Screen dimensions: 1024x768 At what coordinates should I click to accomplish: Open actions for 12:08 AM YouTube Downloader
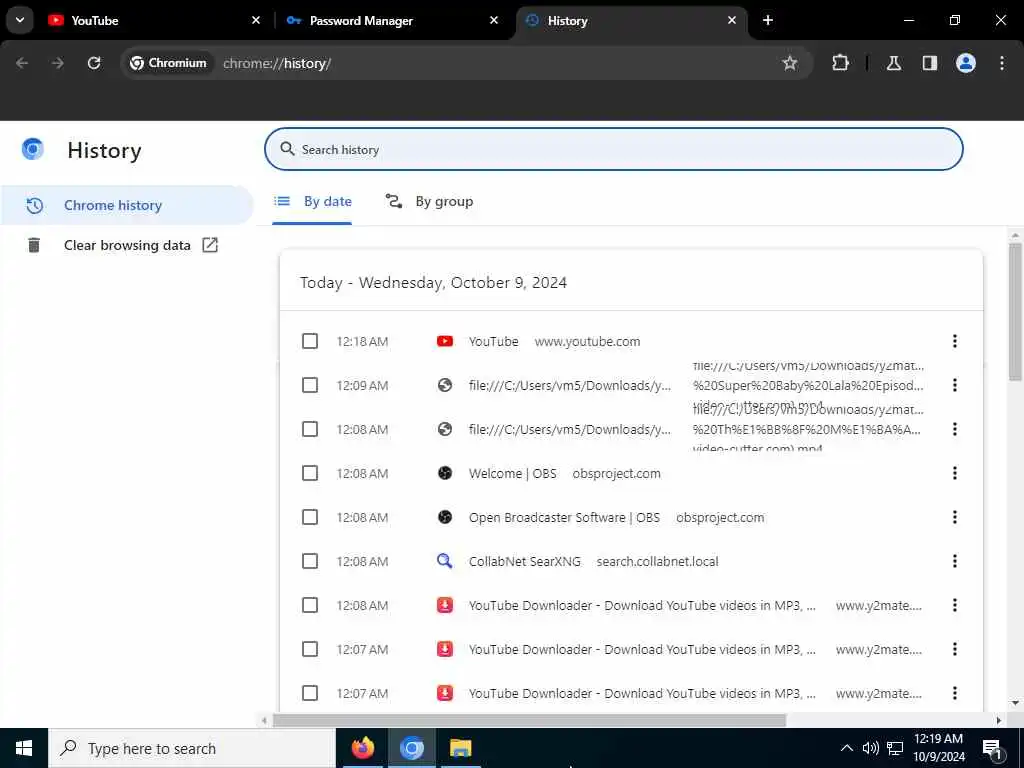[955, 605]
